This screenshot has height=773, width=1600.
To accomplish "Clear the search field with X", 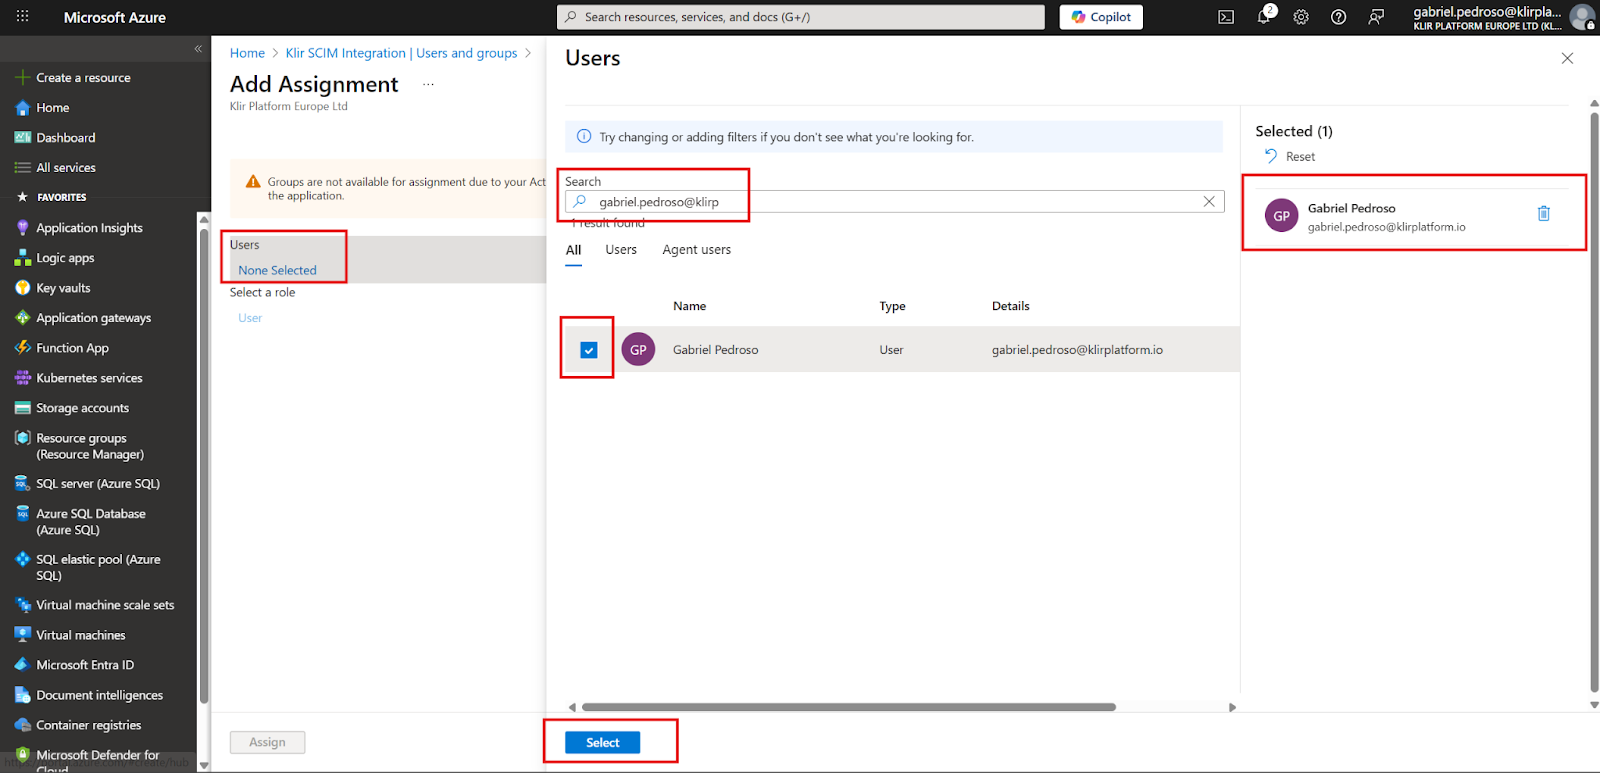I will tap(1209, 202).
